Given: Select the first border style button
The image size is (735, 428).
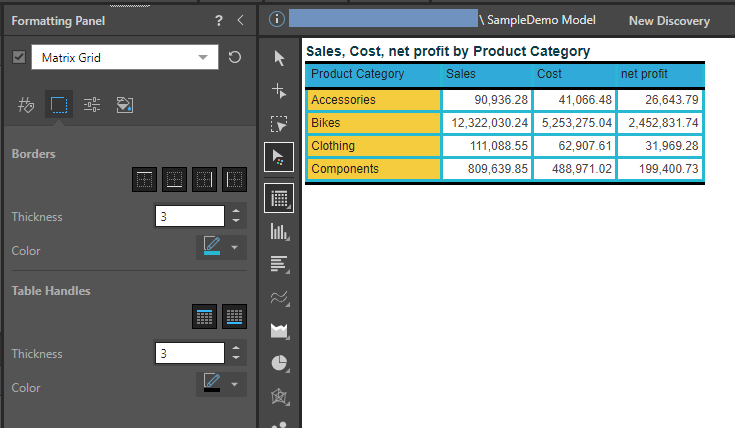Looking at the screenshot, I should (145, 179).
